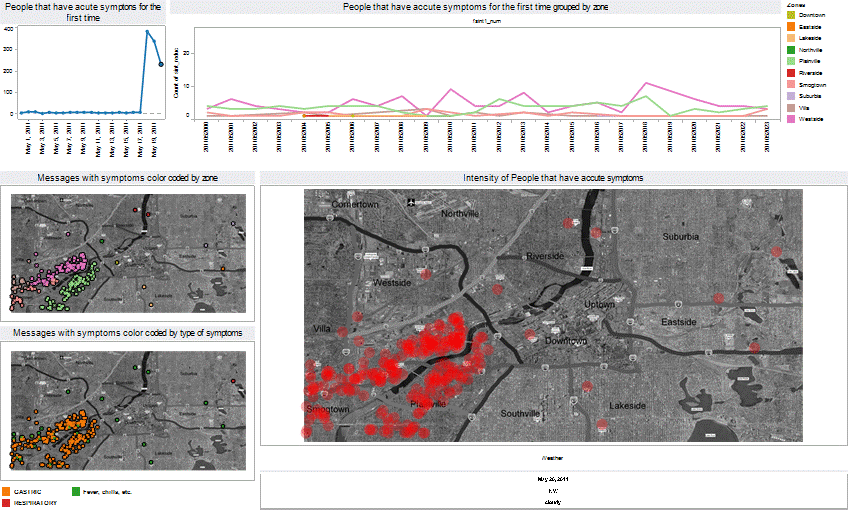Click the red intensity dot in Suburbia
Viewport: 848px width, 510px height.
coord(777,251)
